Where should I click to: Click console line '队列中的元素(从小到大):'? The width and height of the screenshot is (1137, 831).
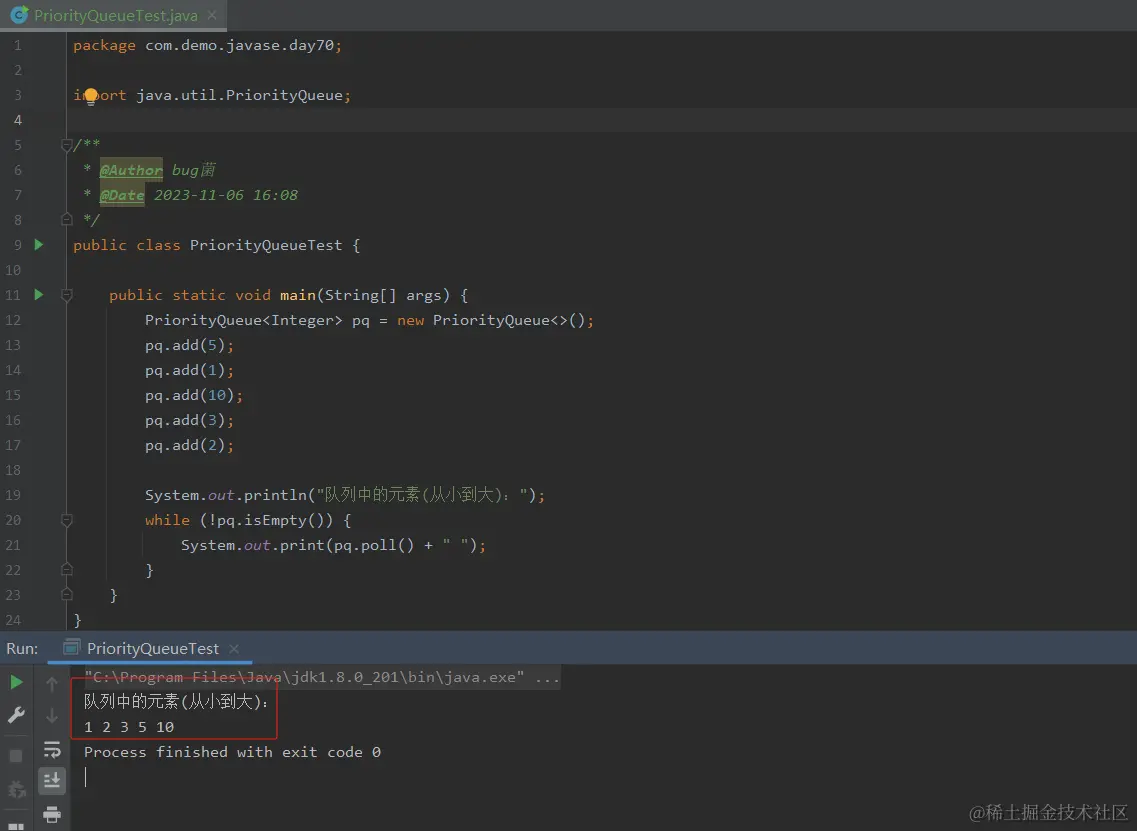point(176,701)
